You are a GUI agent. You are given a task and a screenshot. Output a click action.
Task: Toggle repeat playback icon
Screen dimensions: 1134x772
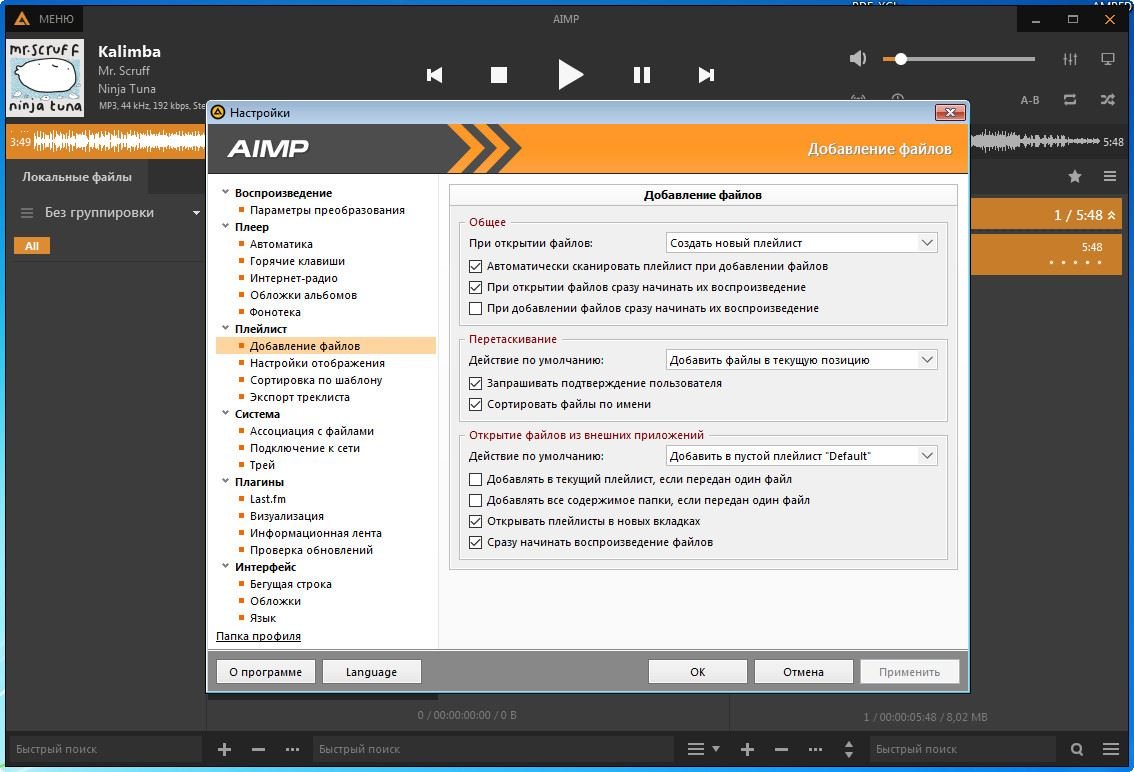(x=1070, y=100)
